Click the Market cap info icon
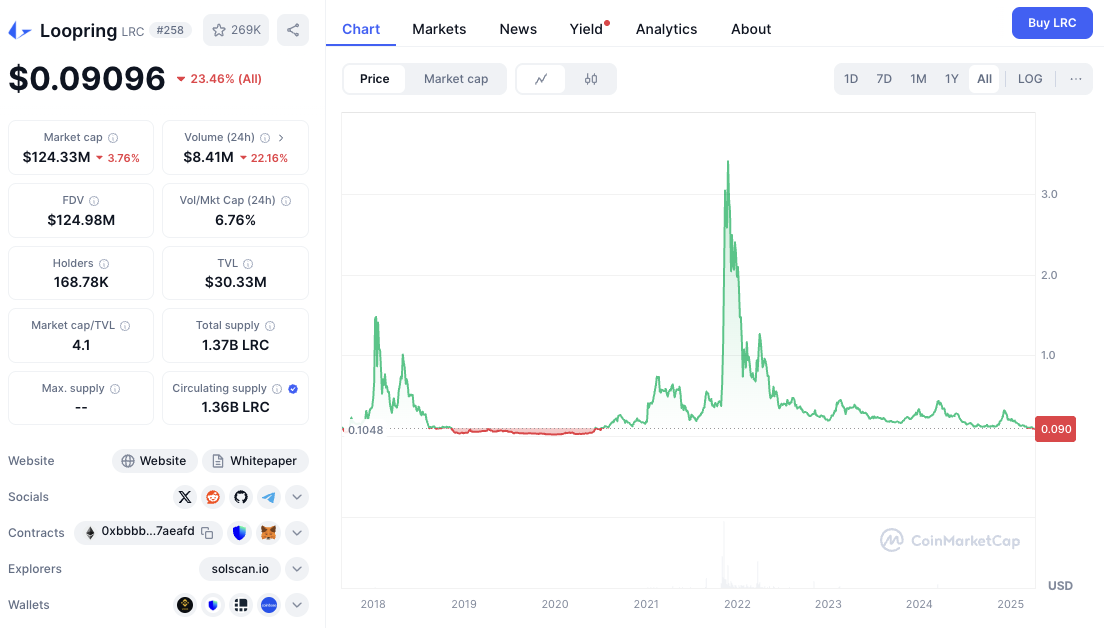The image size is (1104, 628). (113, 138)
